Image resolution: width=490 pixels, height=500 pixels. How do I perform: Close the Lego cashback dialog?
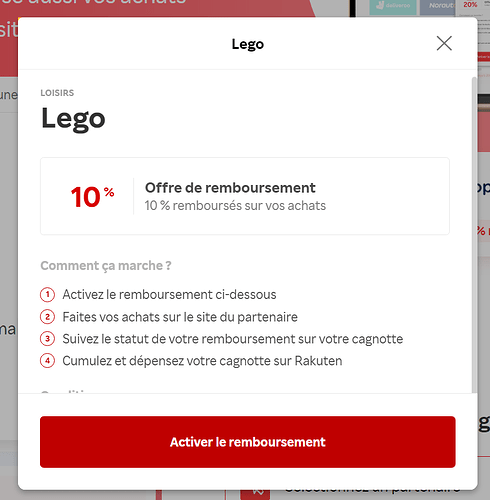[444, 44]
